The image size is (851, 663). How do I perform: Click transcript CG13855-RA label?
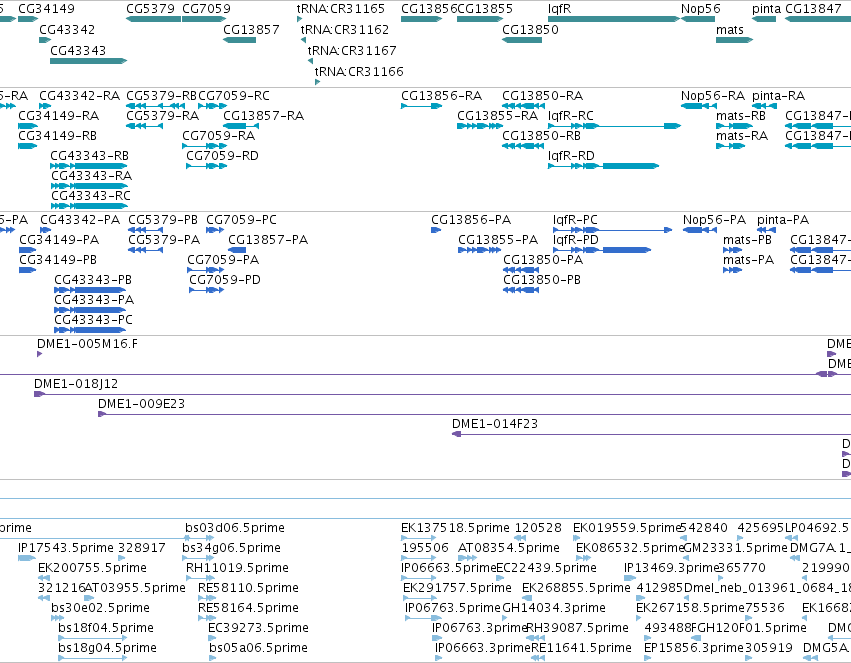click(x=498, y=116)
